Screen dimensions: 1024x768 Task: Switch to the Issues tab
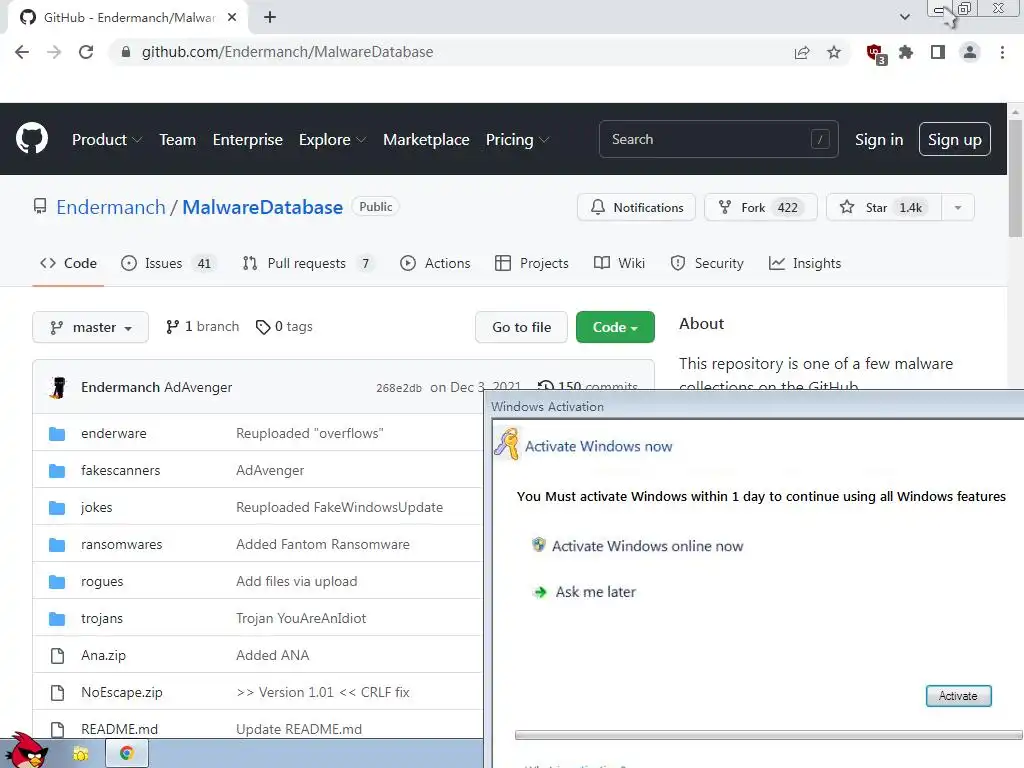point(168,263)
